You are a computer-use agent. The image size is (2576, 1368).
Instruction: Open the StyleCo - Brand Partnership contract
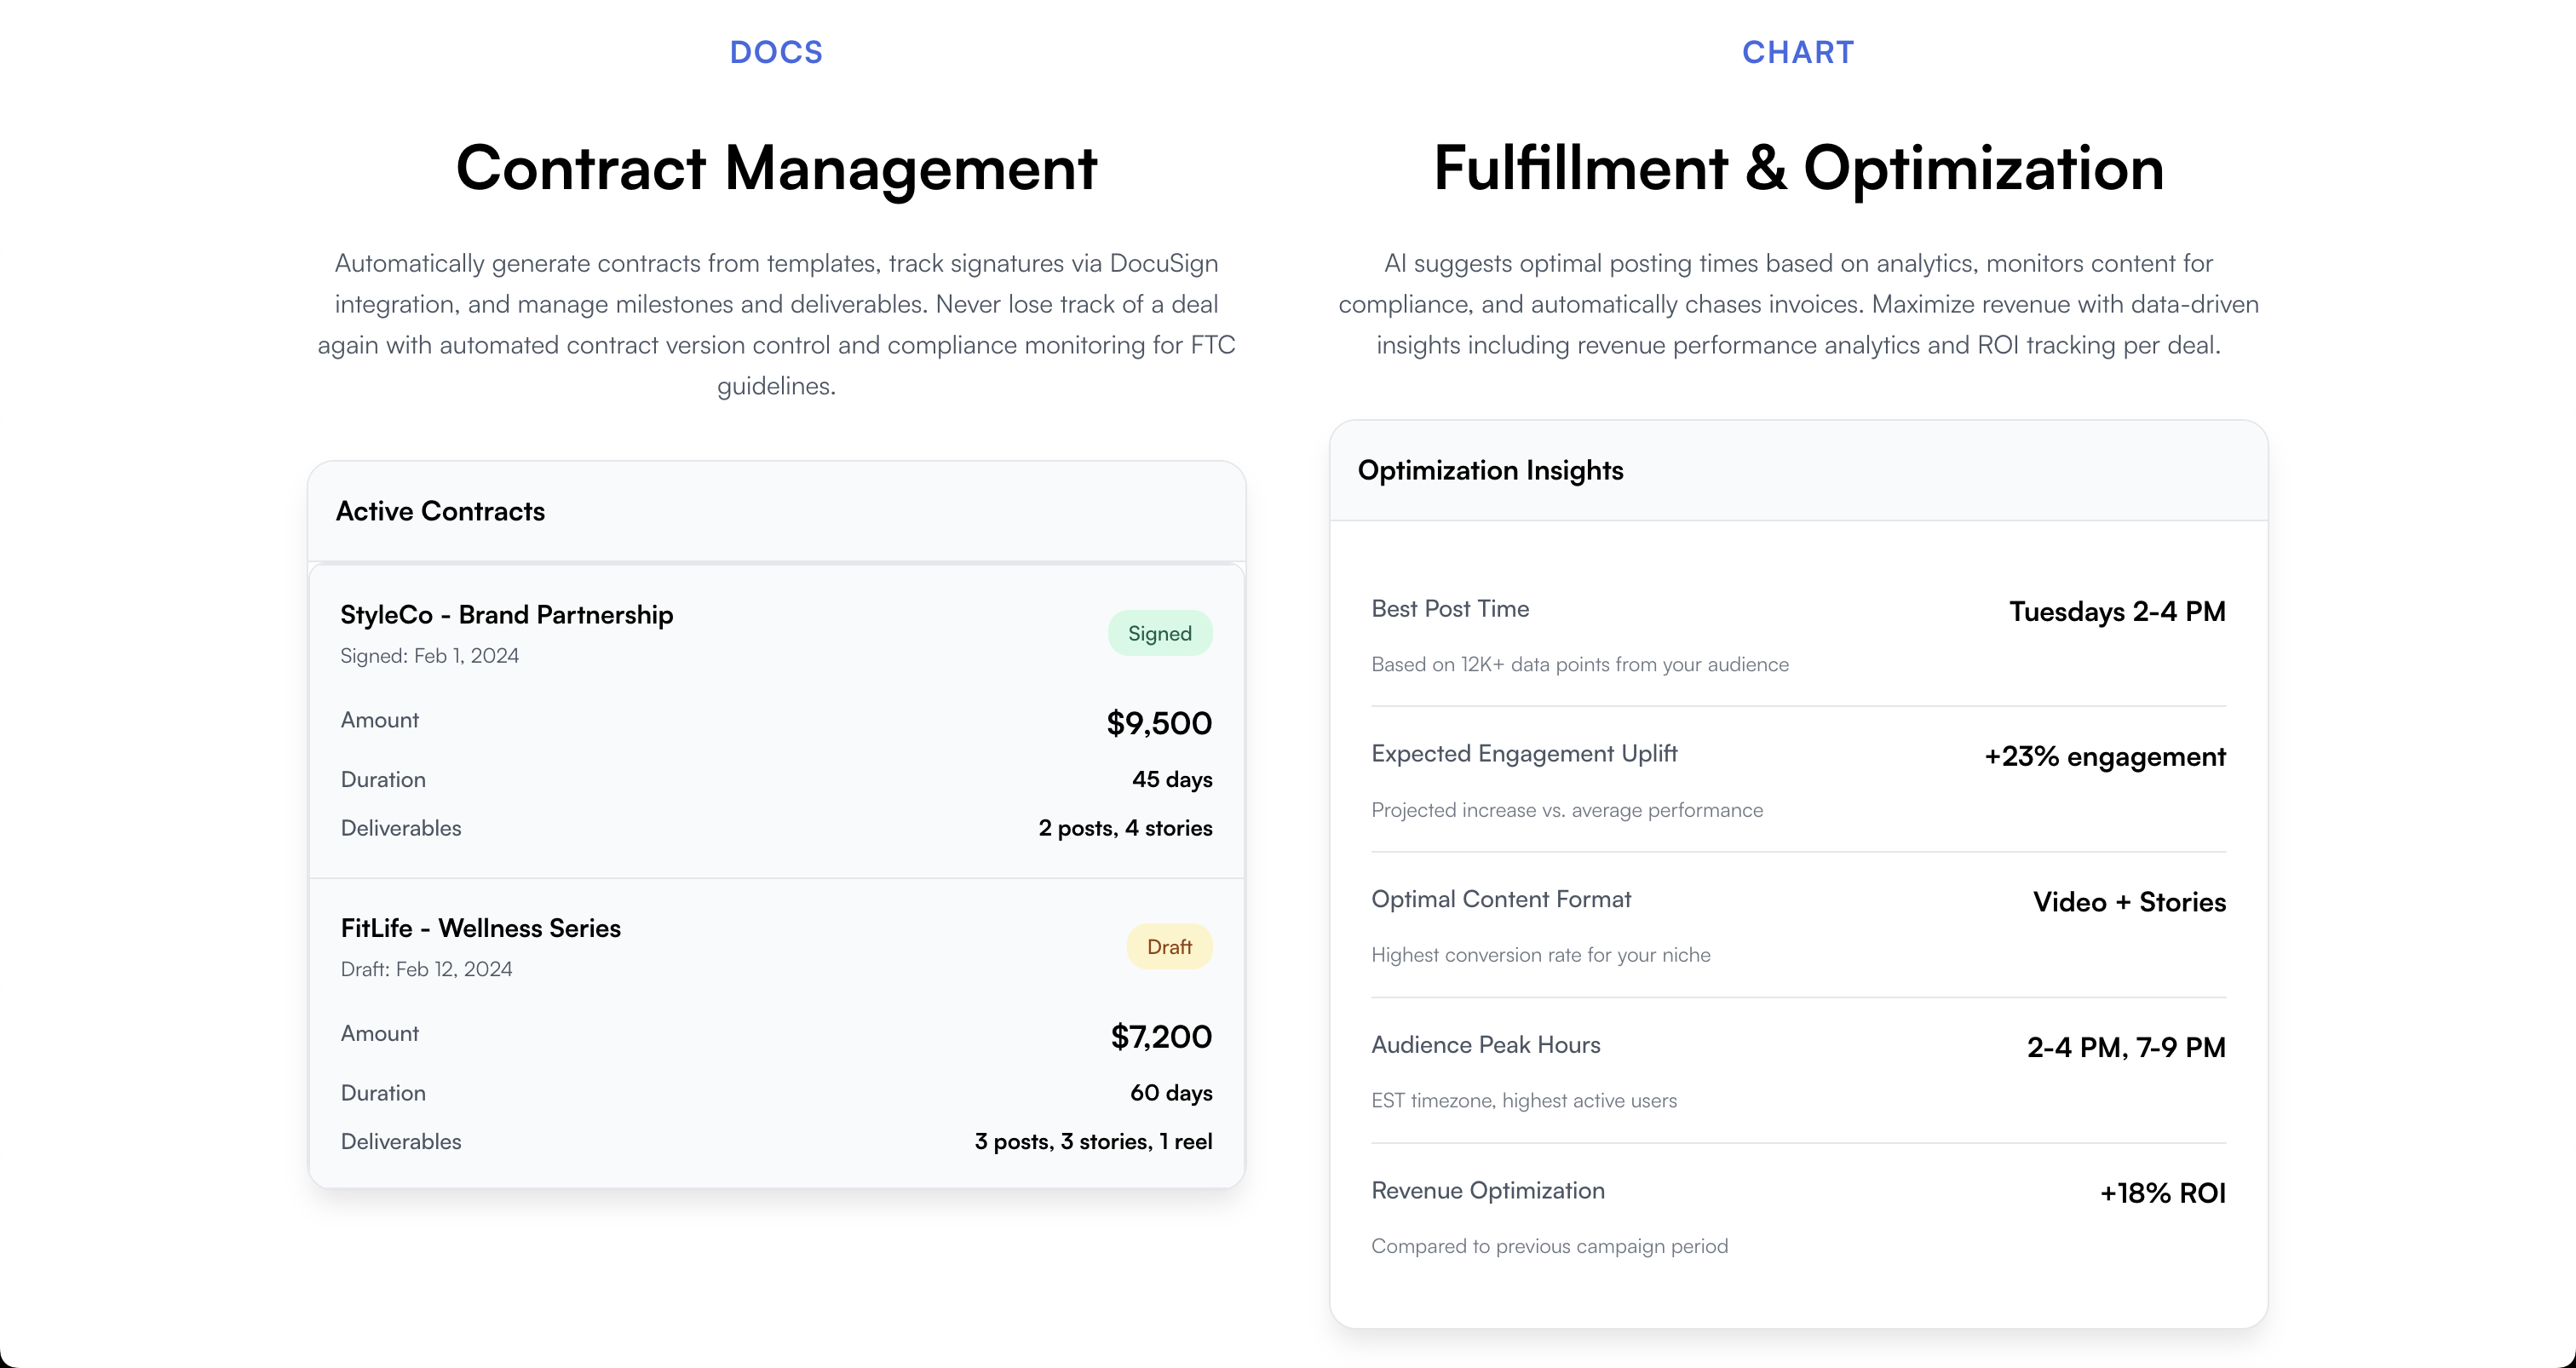506,614
